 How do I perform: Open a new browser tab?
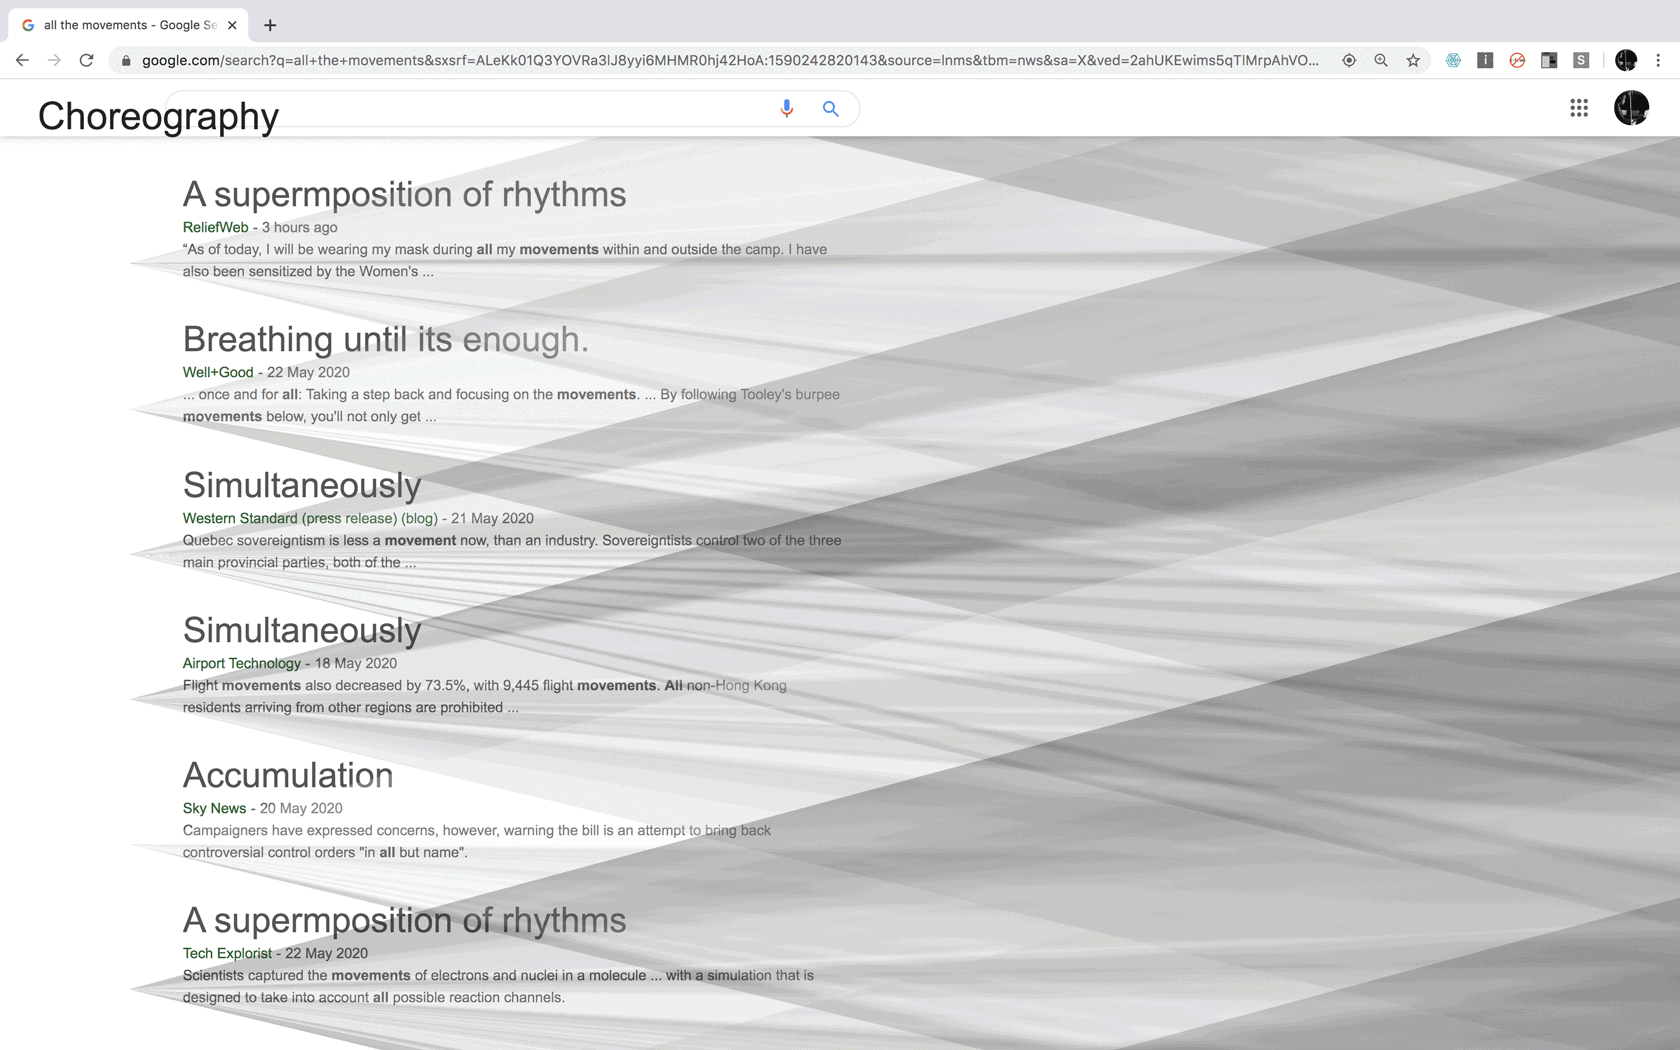(x=270, y=25)
